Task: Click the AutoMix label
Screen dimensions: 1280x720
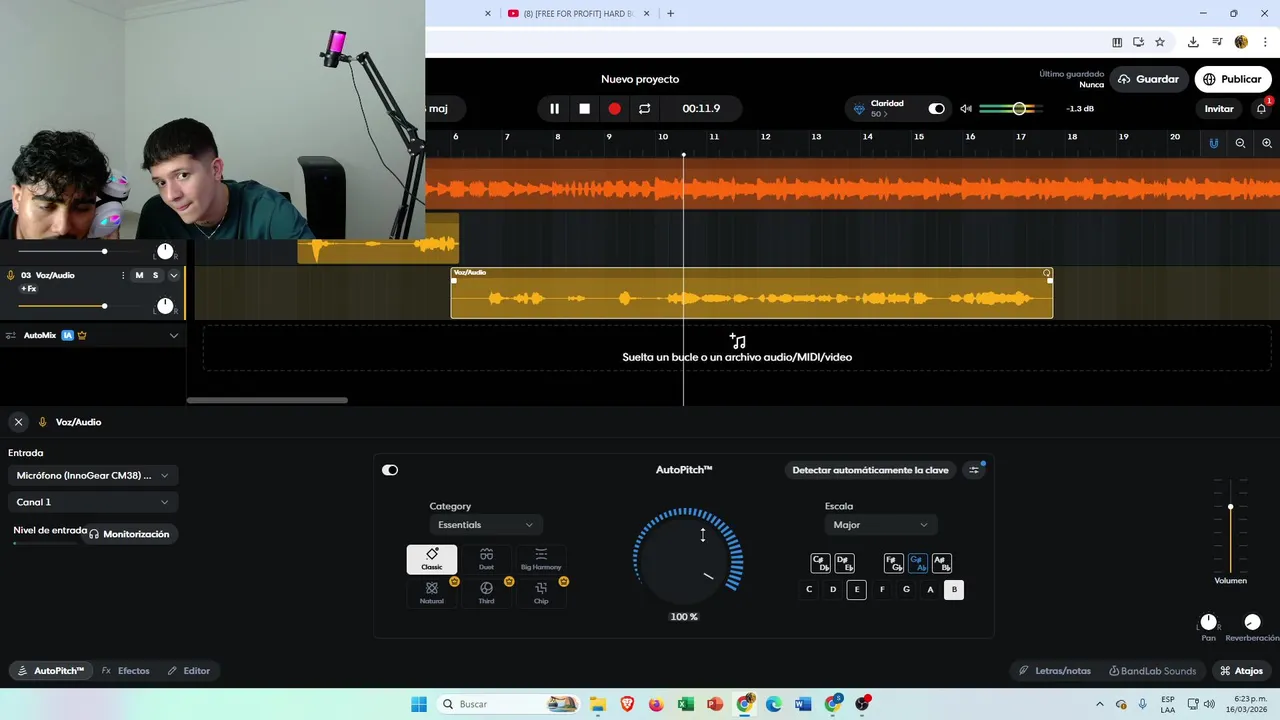Action: coord(40,336)
